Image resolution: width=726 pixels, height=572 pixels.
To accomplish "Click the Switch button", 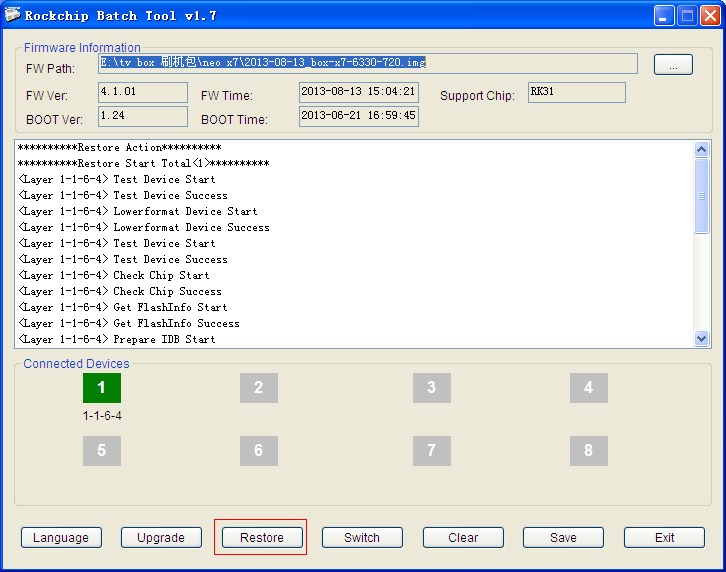I will click(x=362, y=537).
